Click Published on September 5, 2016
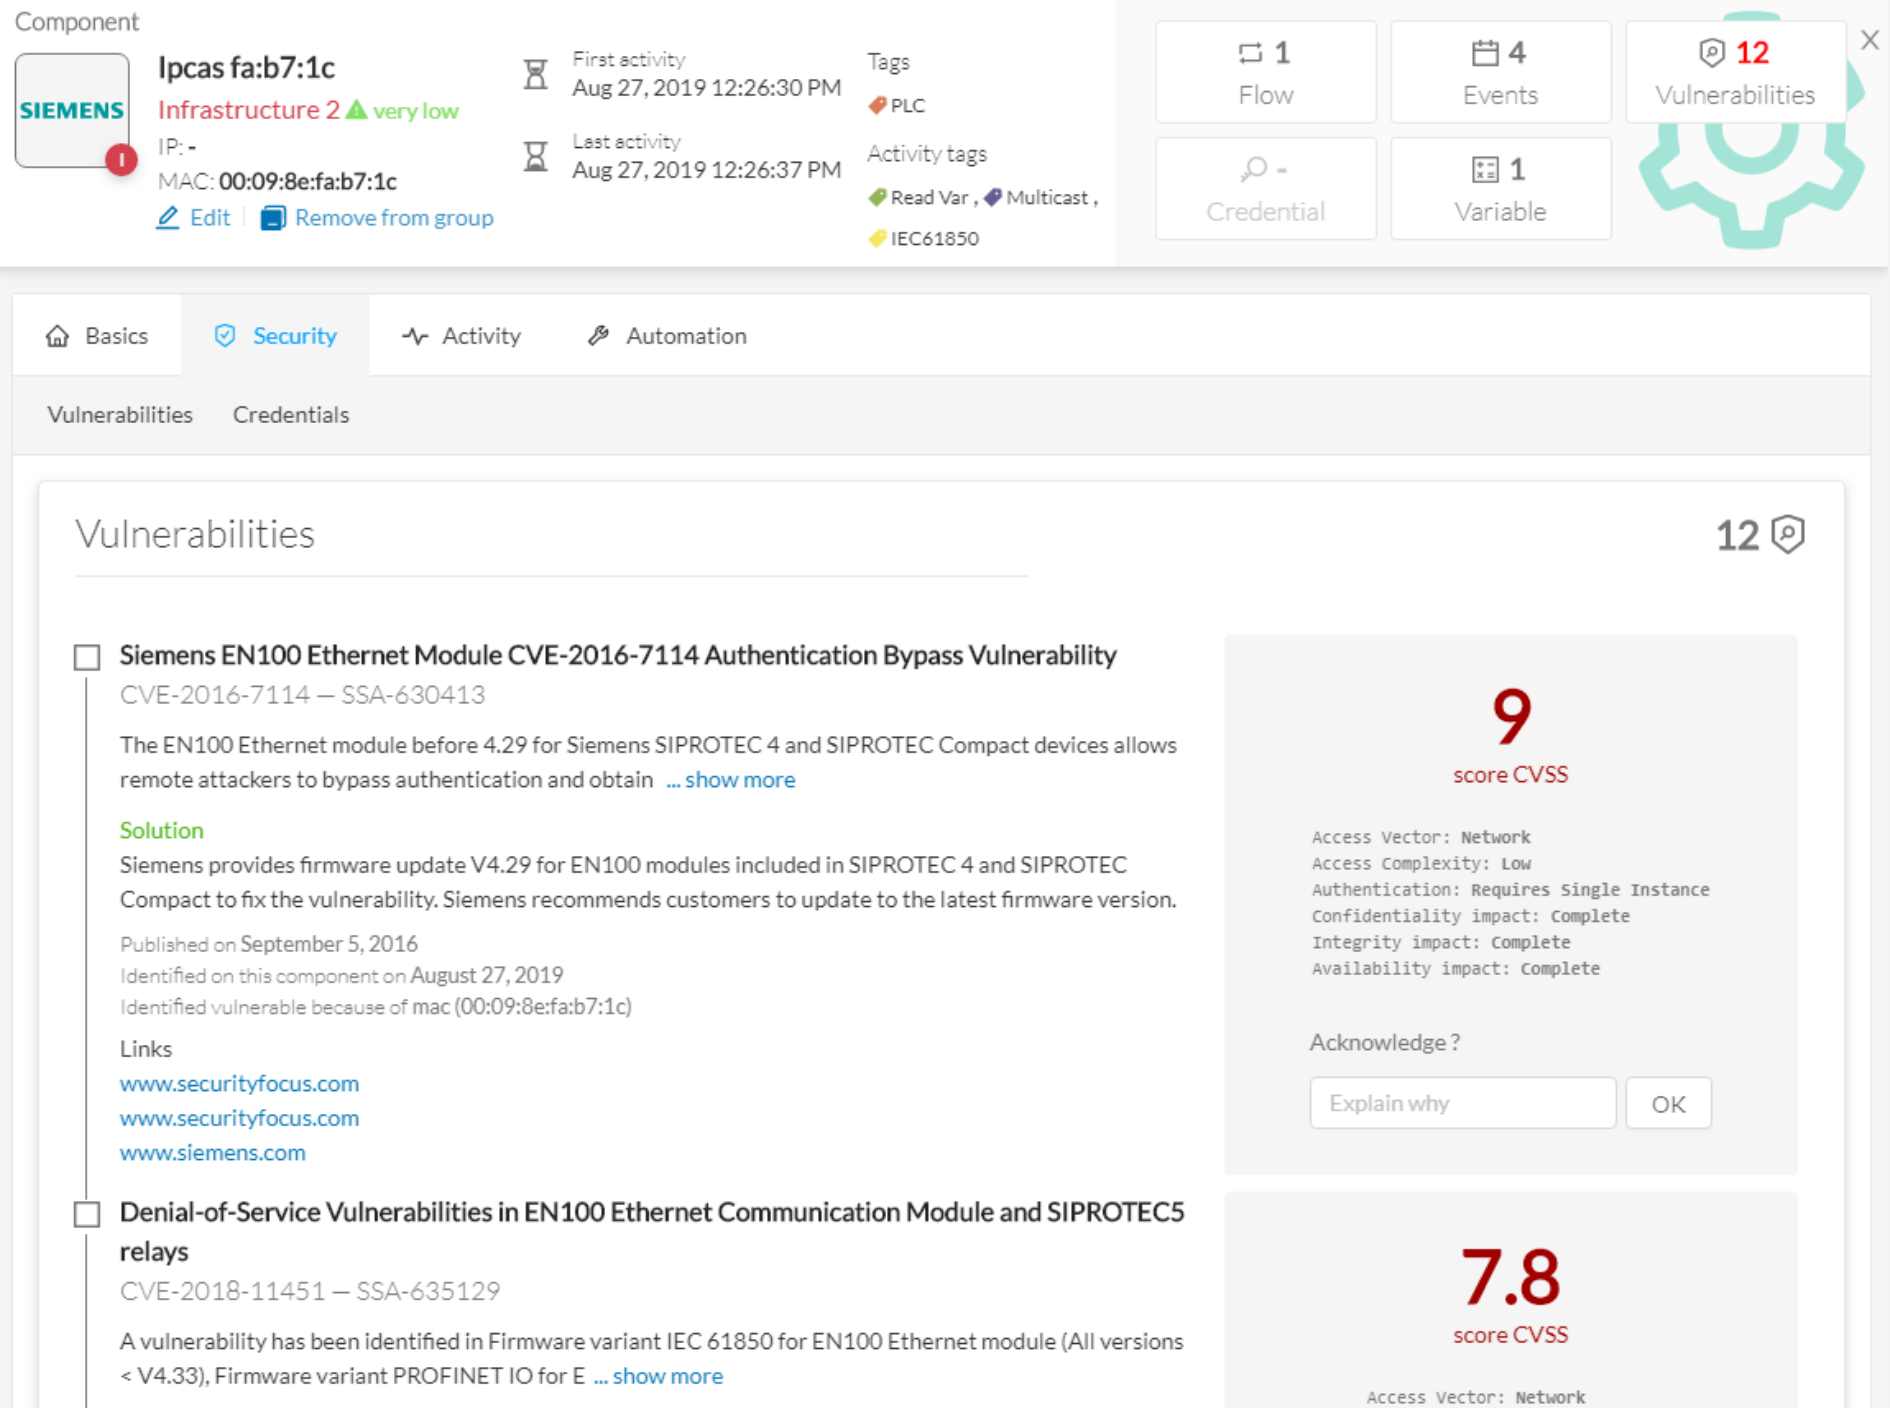The image size is (1890, 1408). click(x=269, y=944)
